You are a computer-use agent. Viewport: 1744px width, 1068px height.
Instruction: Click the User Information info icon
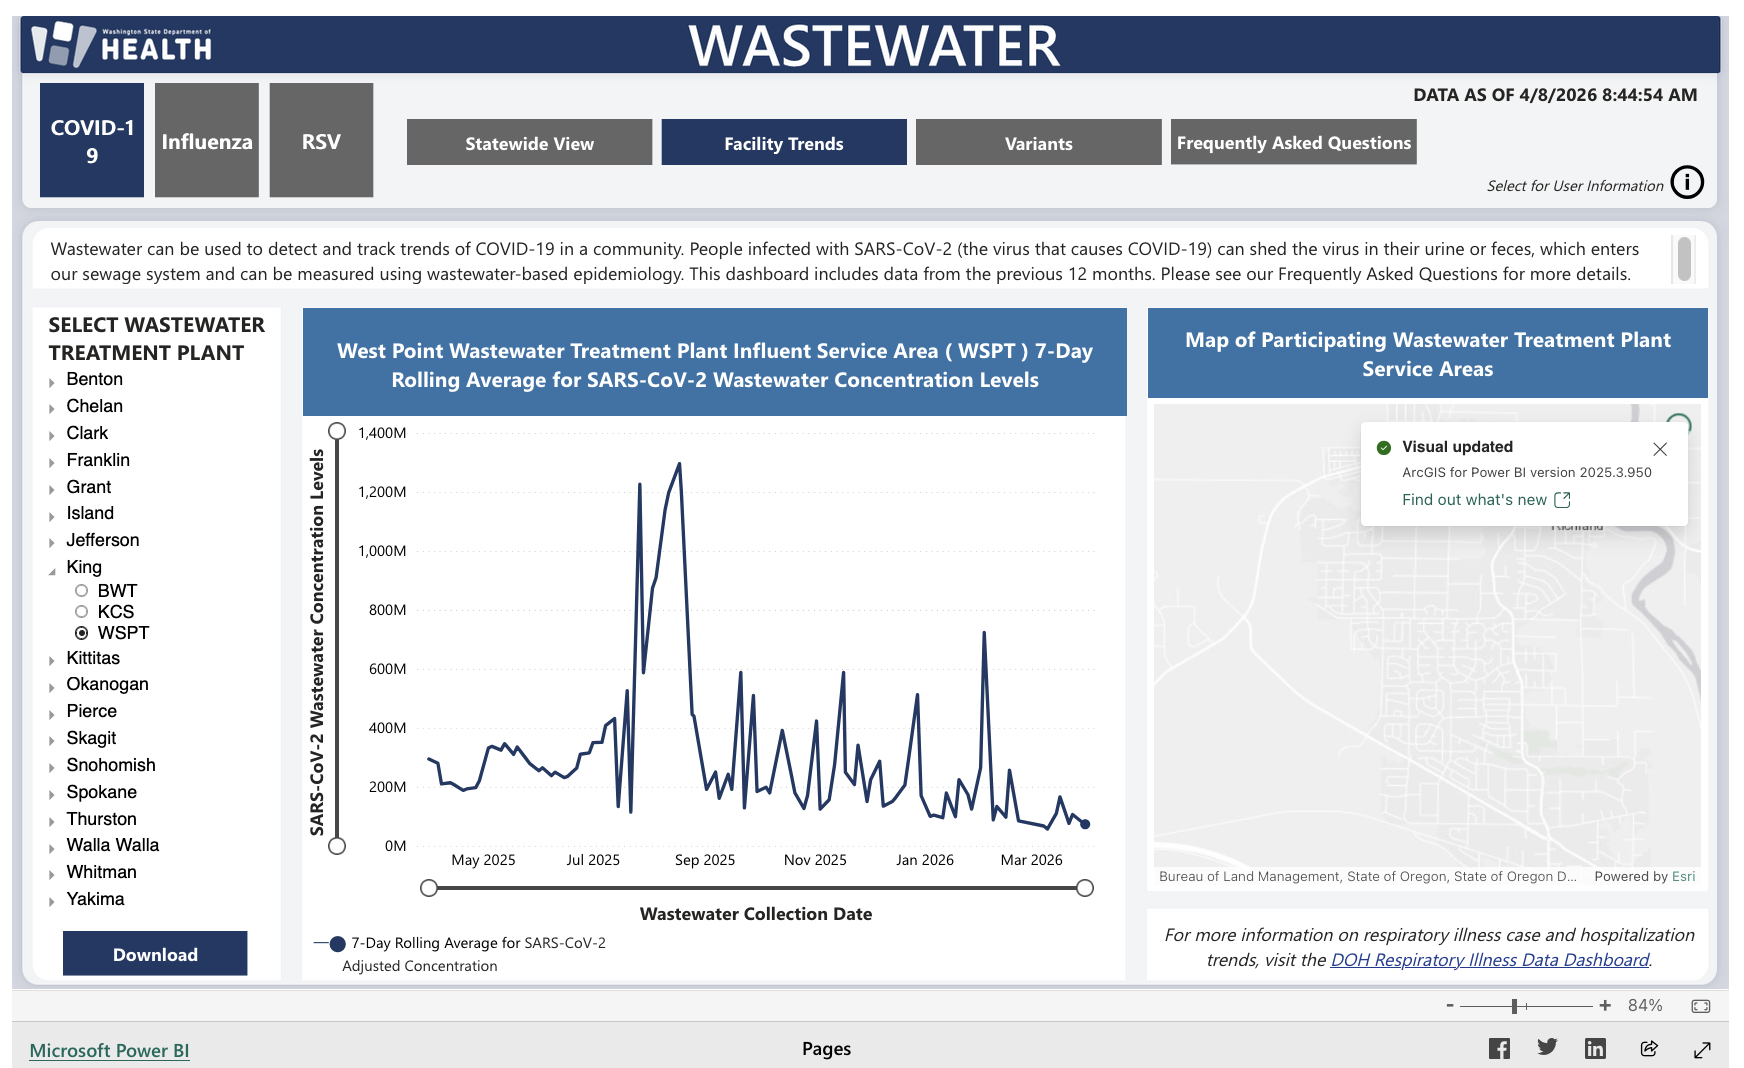click(1687, 182)
